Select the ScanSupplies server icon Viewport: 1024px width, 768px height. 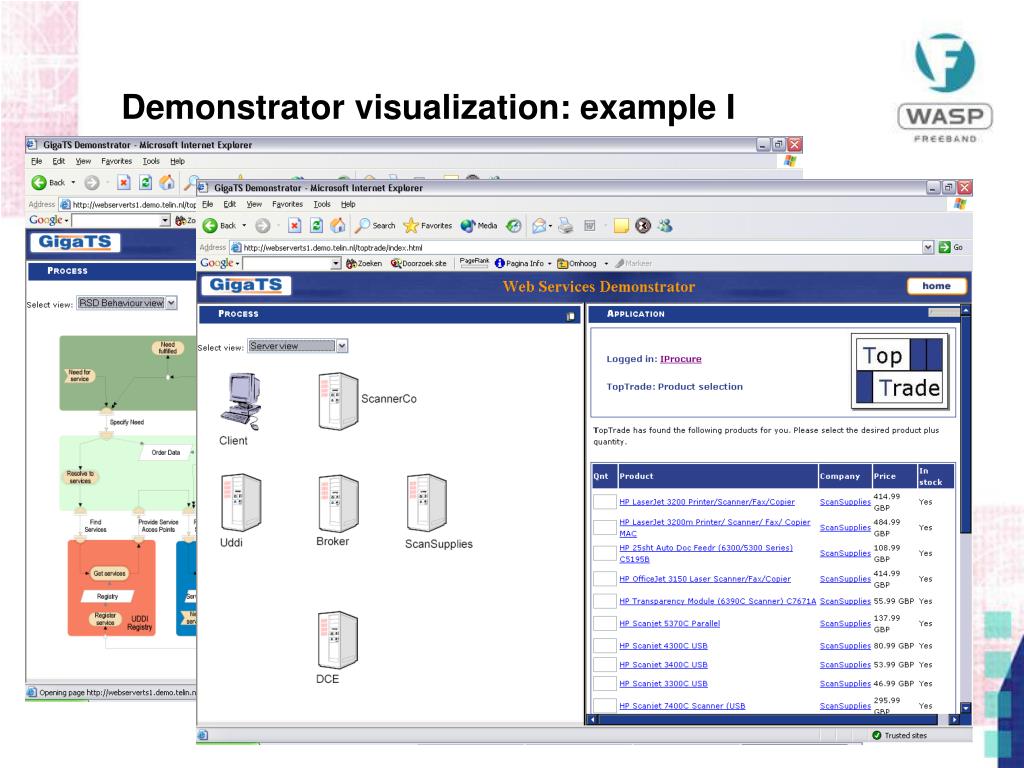click(426, 503)
